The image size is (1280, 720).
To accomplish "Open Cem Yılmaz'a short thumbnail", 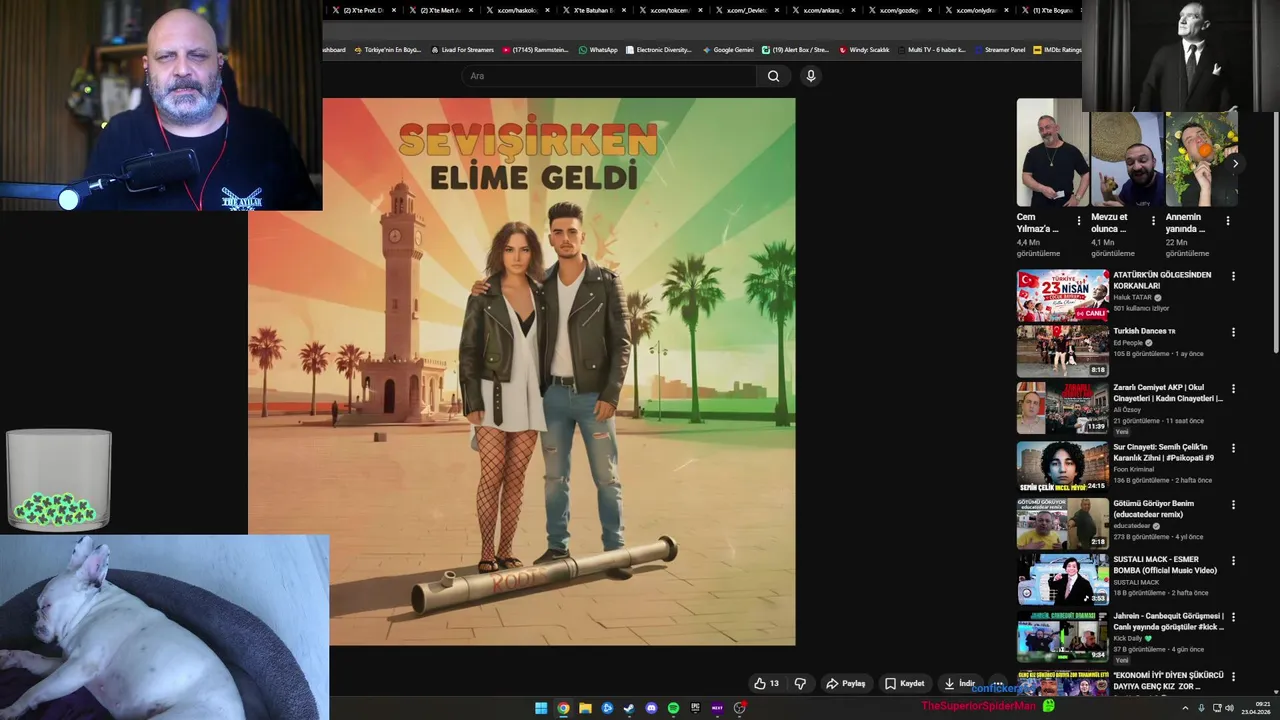I will coord(1053,153).
